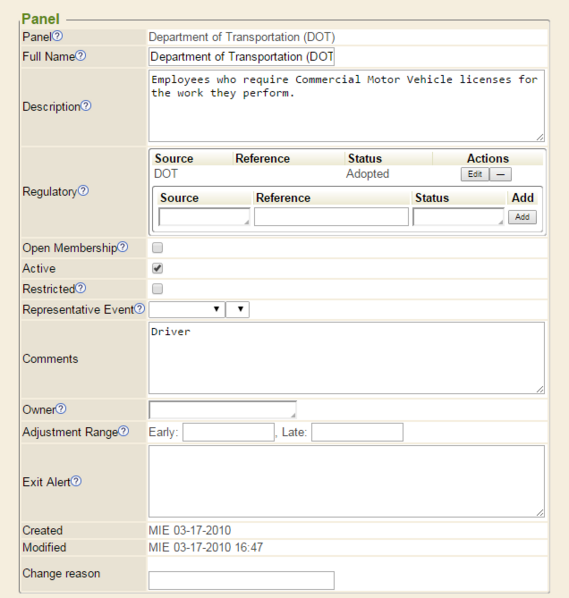Tick the Restricted checkbox
The width and height of the screenshot is (569, 598).
(158, 289)
